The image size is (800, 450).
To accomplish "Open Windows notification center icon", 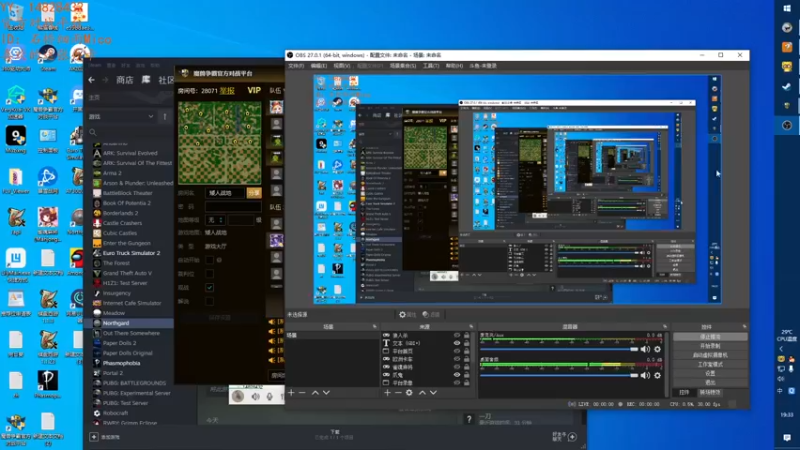I will coord(787,438).
